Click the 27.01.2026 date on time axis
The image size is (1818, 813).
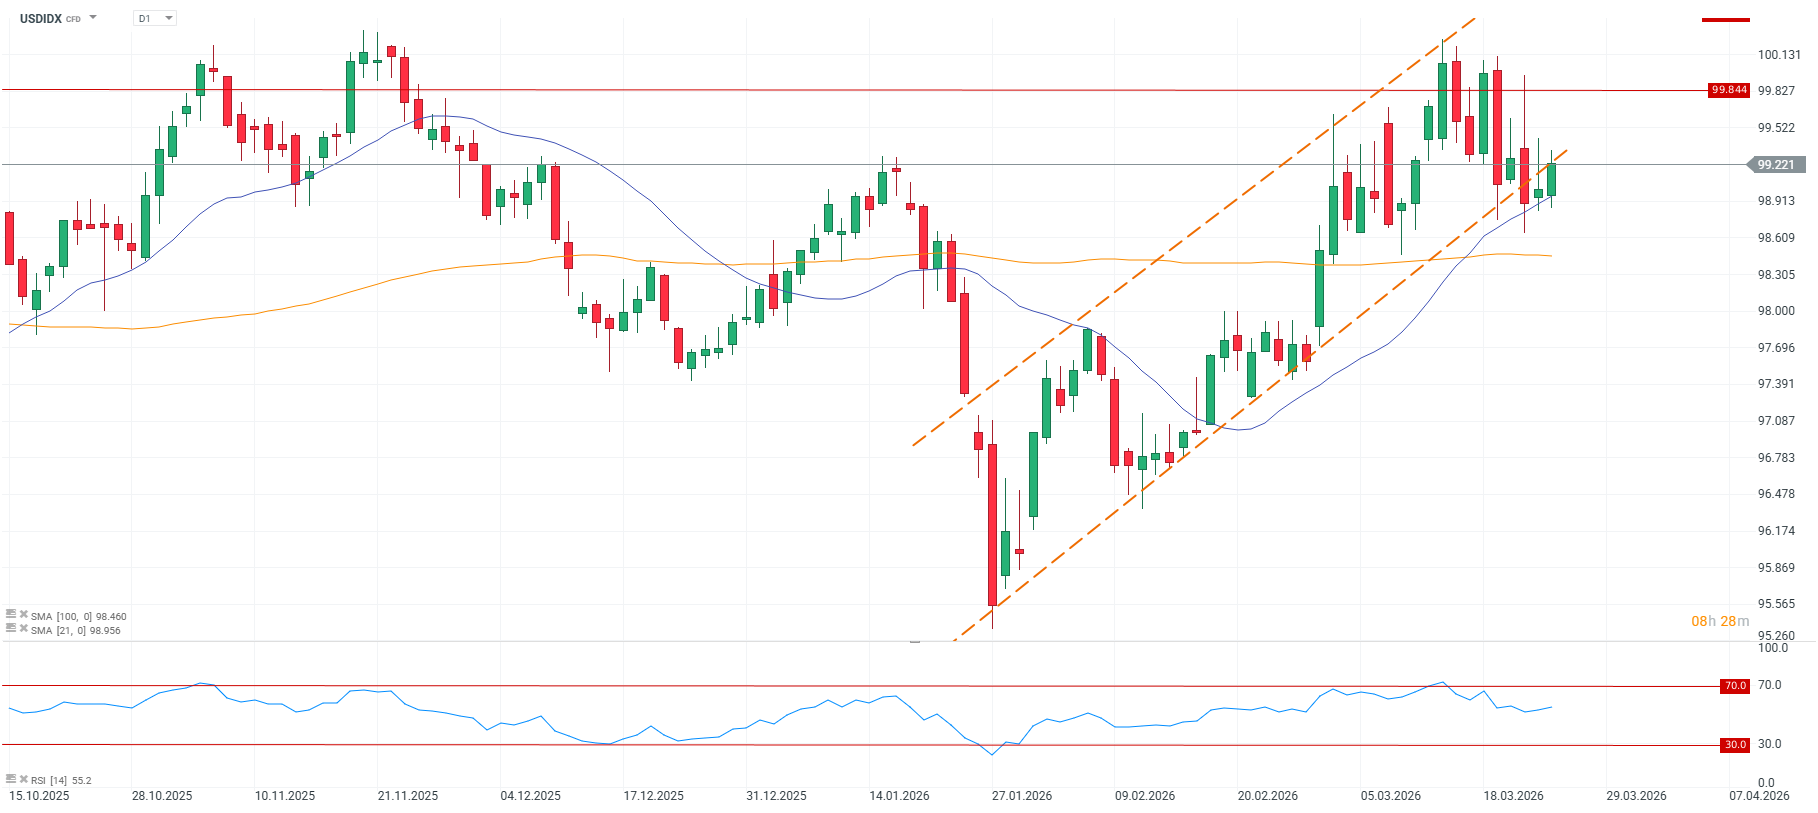(1022, 796)
